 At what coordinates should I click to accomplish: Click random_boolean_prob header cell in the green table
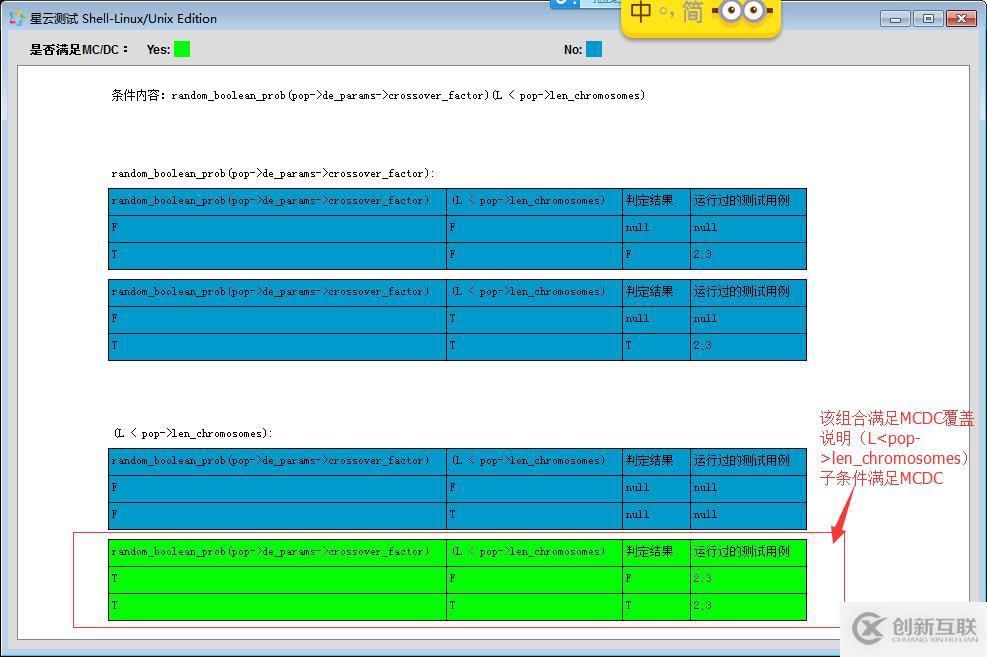(x=278, y=552)
